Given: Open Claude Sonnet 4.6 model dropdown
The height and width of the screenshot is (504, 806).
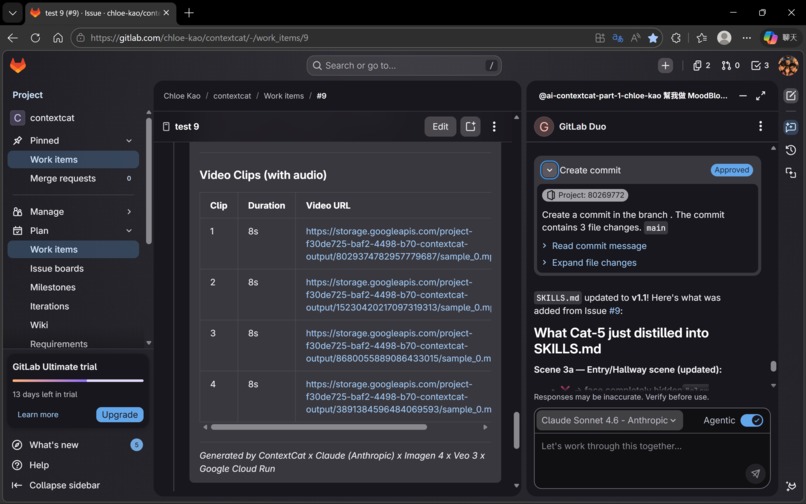Looking at the screenshot, I should click(x=609, y=420).
